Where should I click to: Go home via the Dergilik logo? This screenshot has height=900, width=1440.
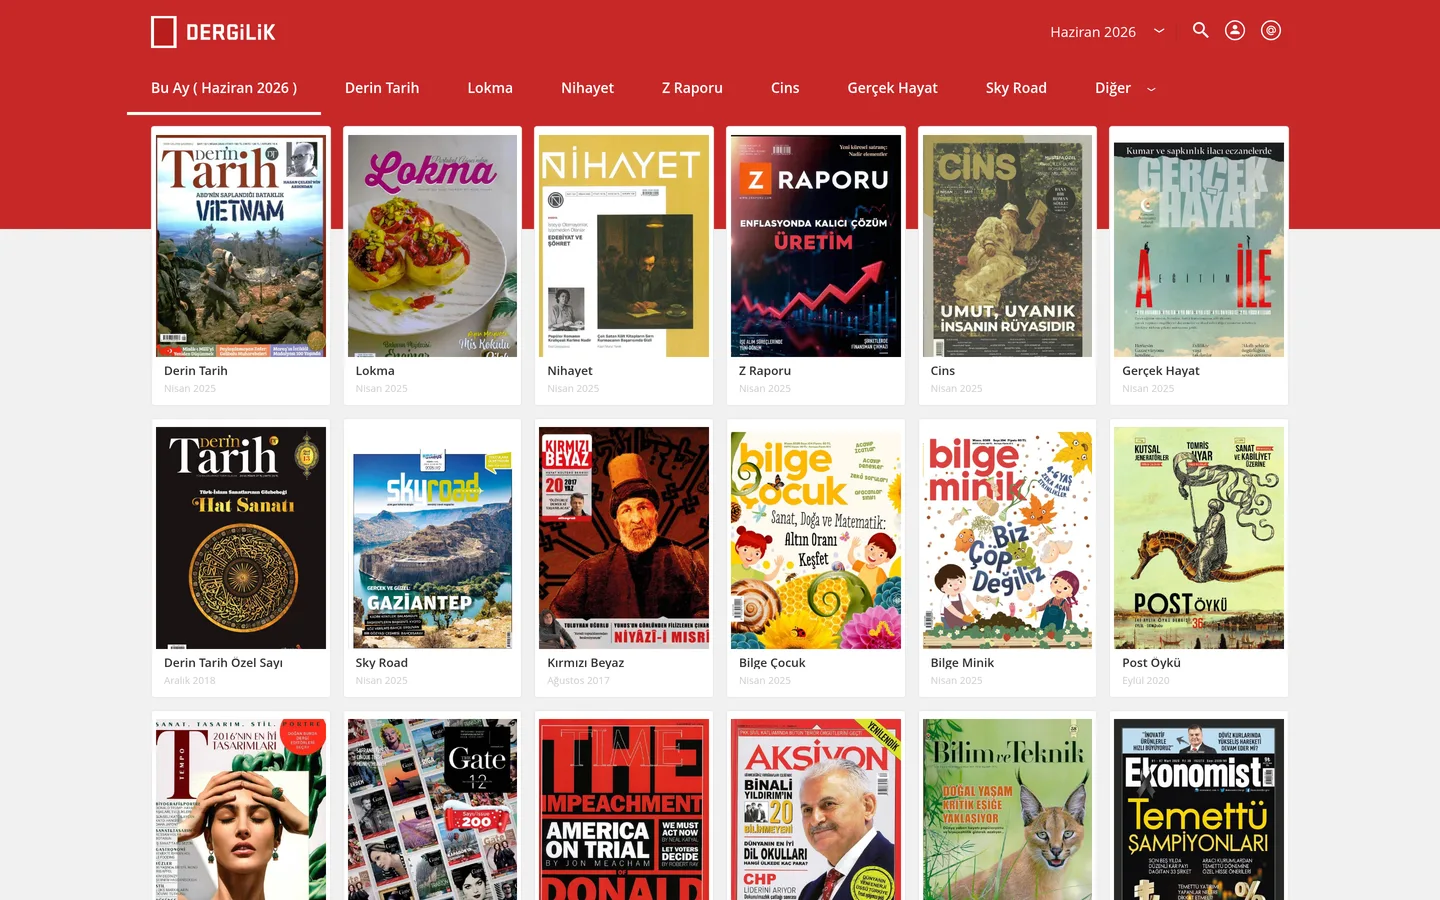click(213, 32)
